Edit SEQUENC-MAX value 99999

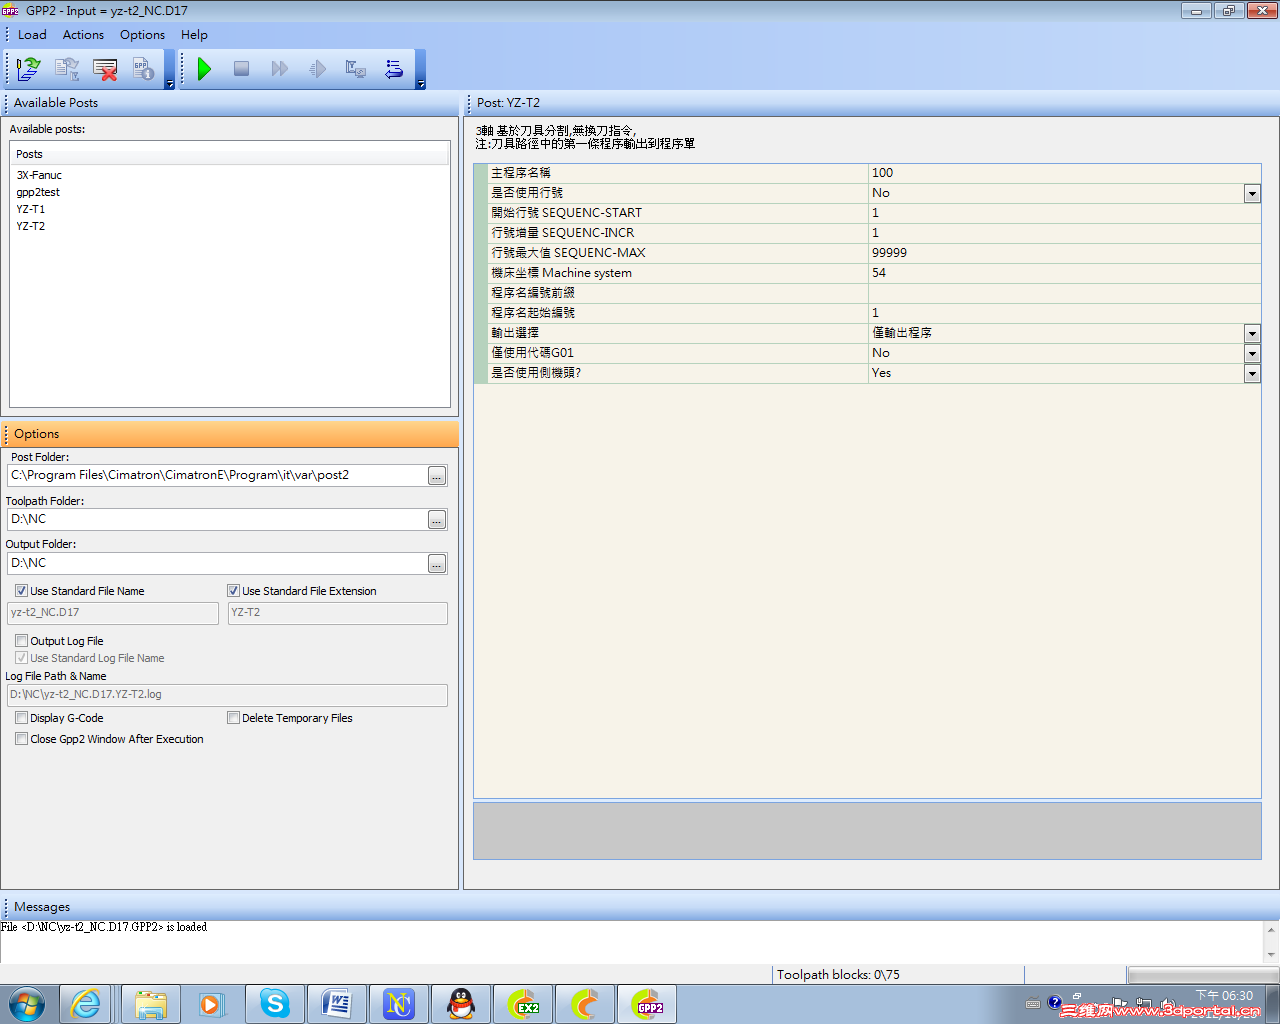pyautogui.click(x=1064, y=253)
